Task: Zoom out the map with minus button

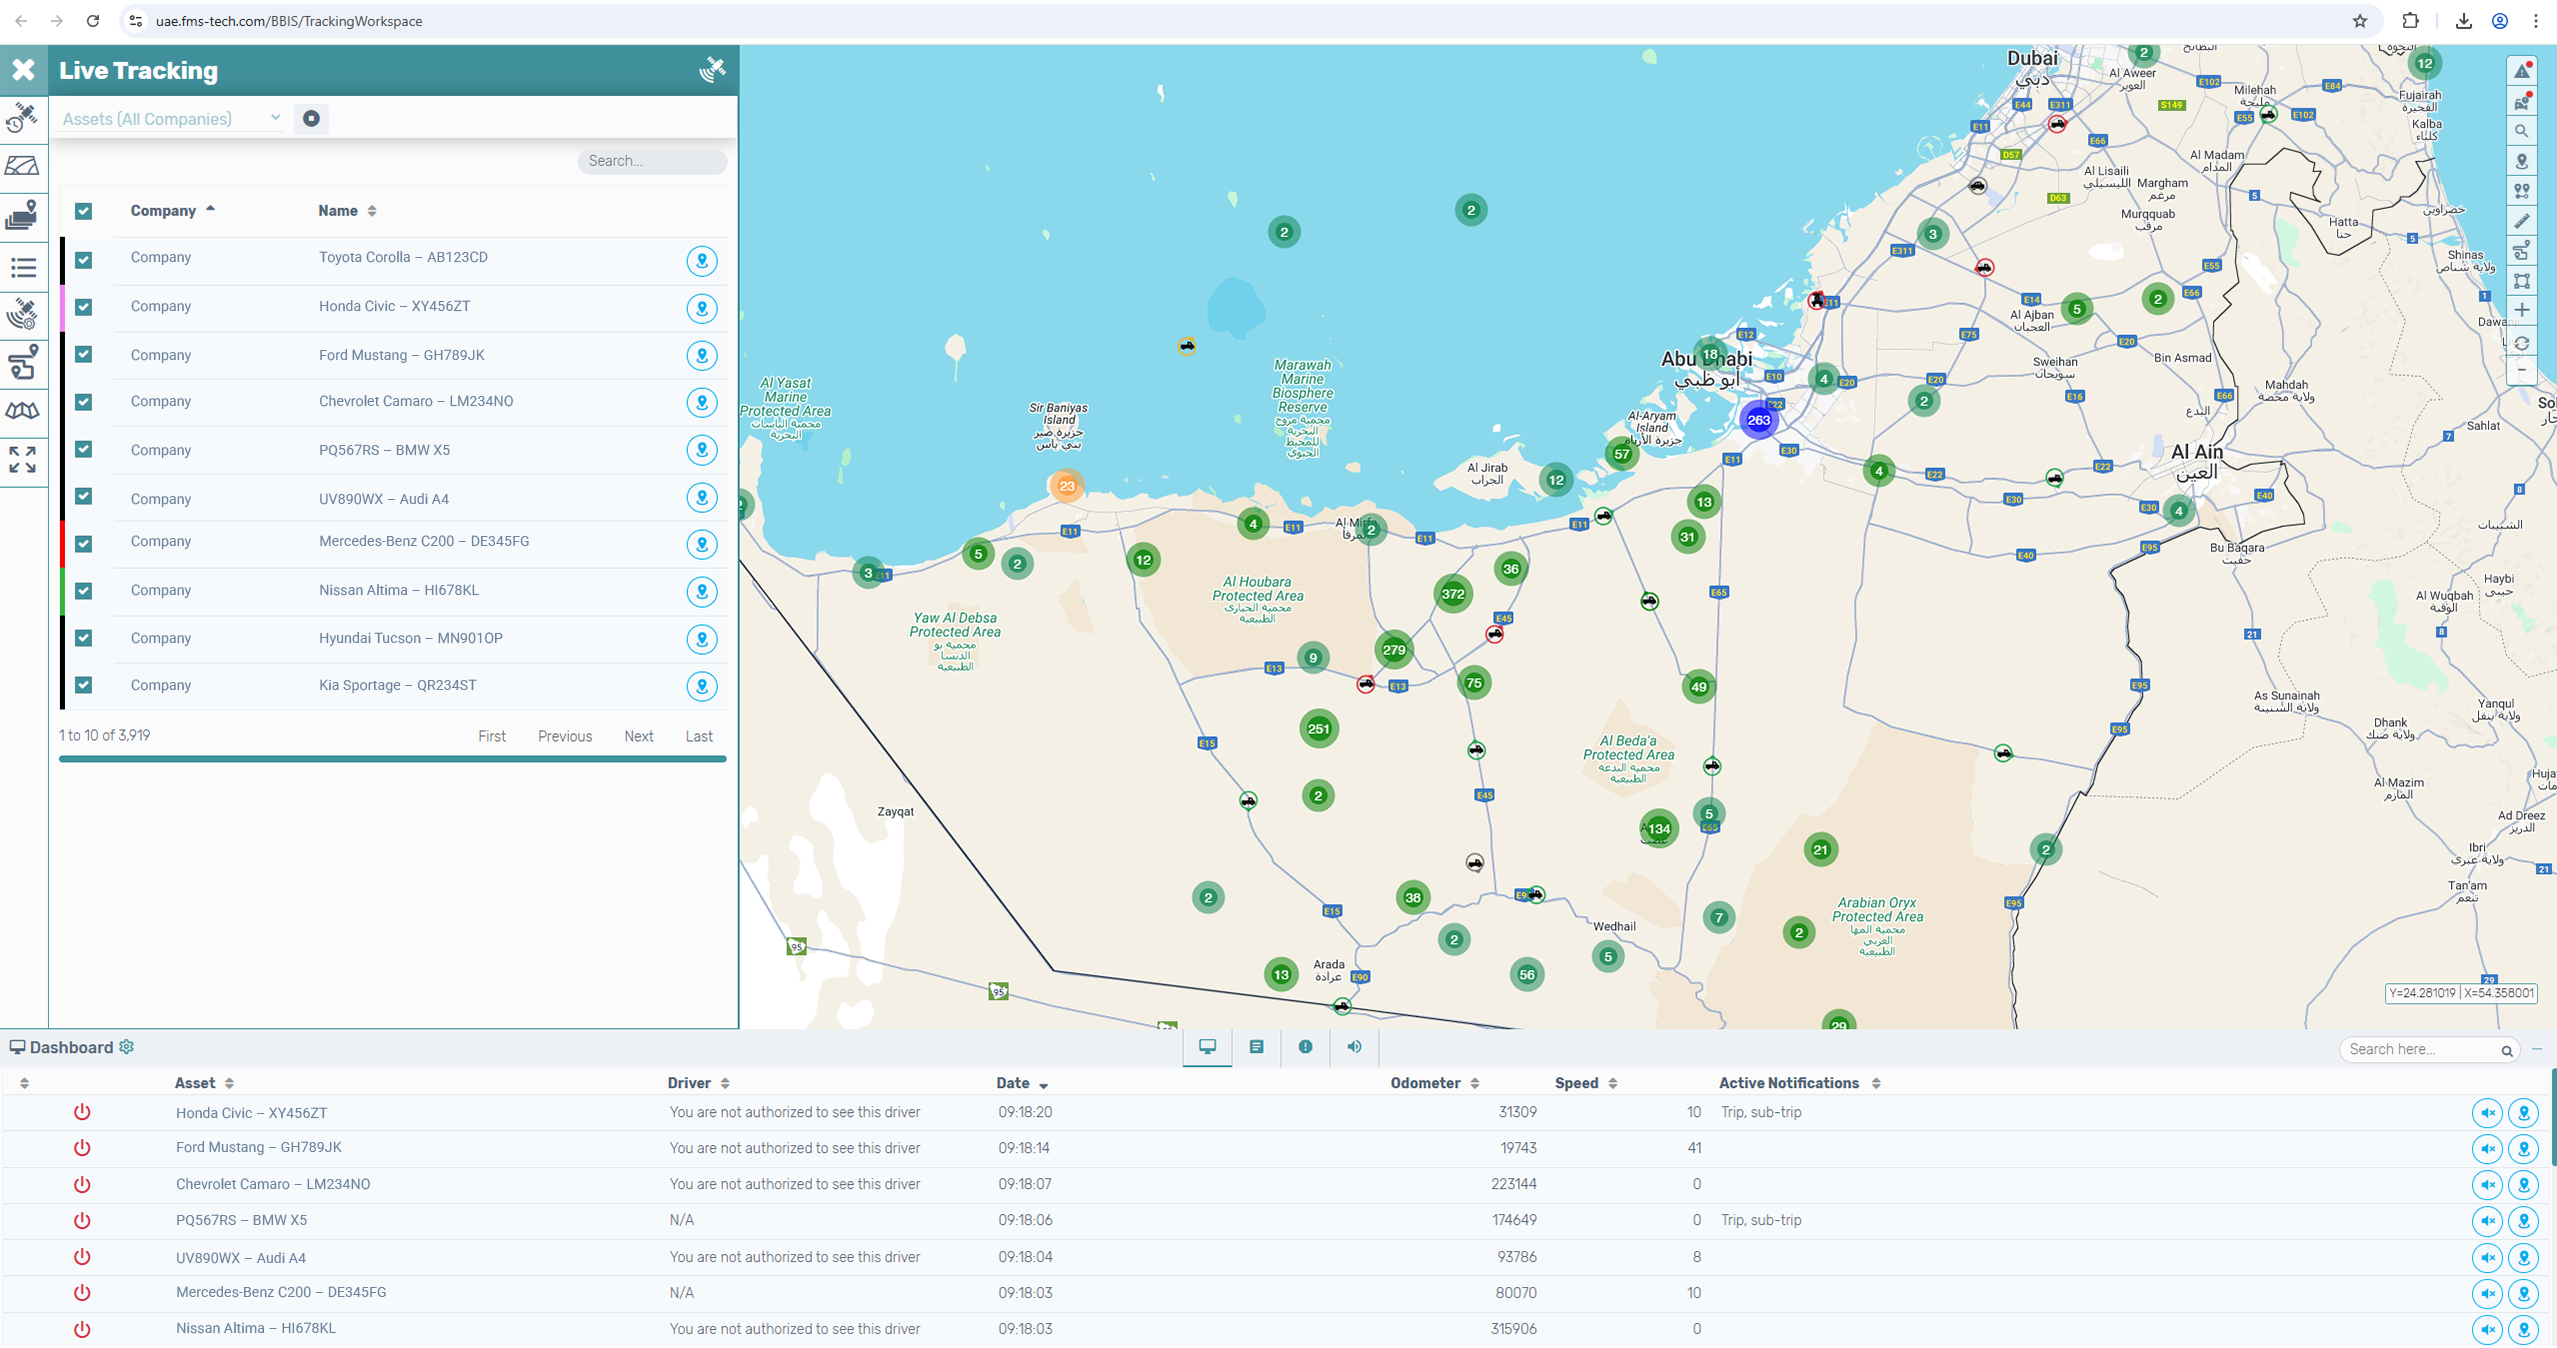Action: coord(2522,371)
